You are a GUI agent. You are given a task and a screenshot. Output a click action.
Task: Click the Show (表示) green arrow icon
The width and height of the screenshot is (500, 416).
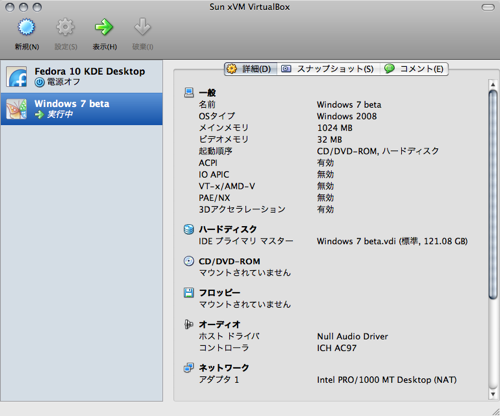point(104,27)
